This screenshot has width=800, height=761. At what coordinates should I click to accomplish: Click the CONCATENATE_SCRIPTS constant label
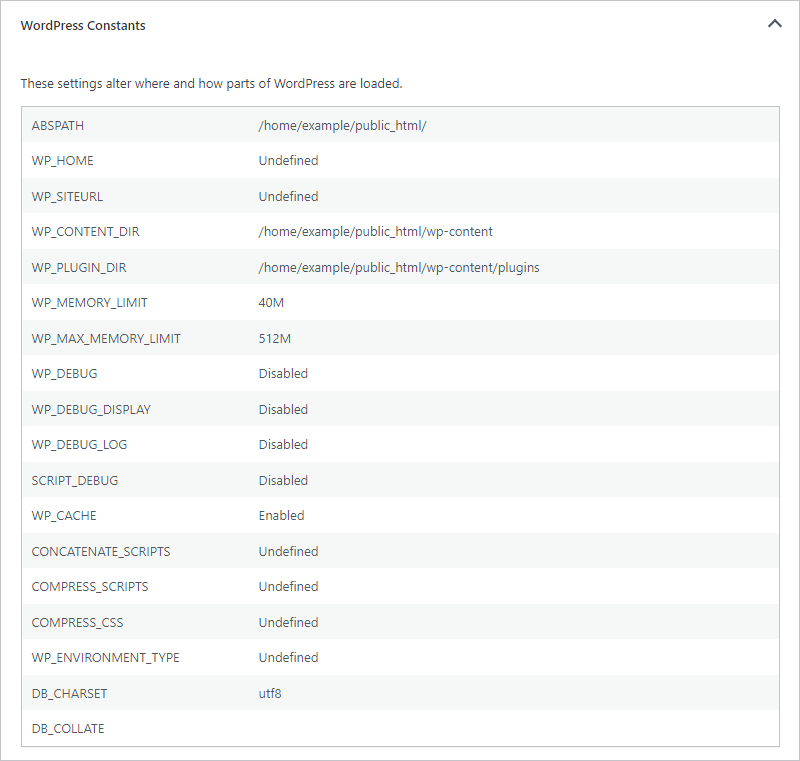[101, 551]
